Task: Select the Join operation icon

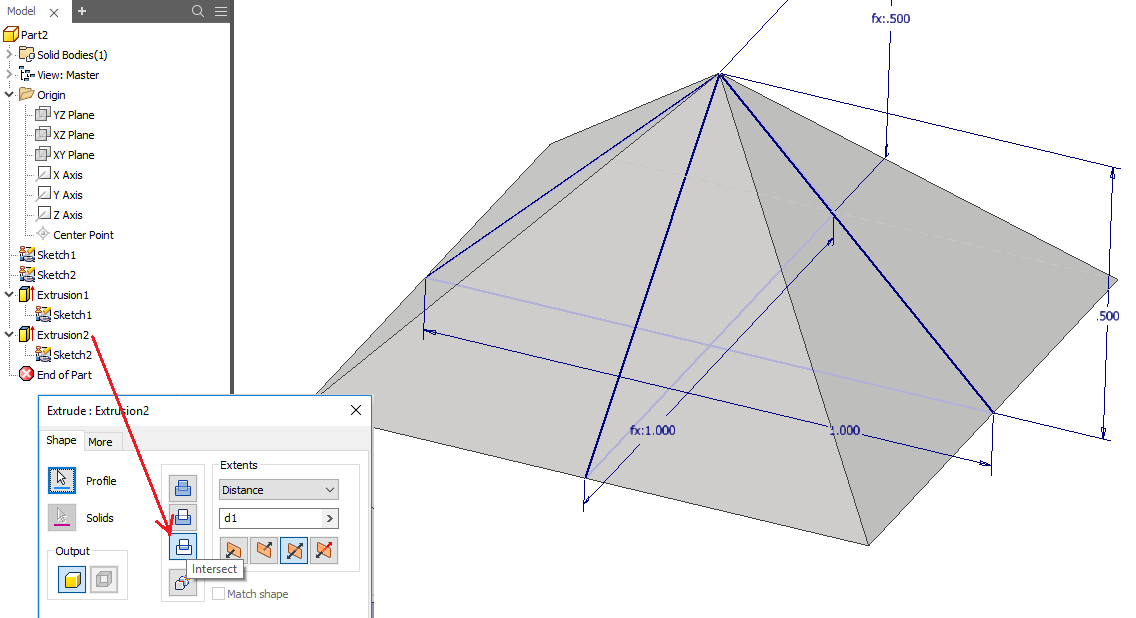Action: 183,488
